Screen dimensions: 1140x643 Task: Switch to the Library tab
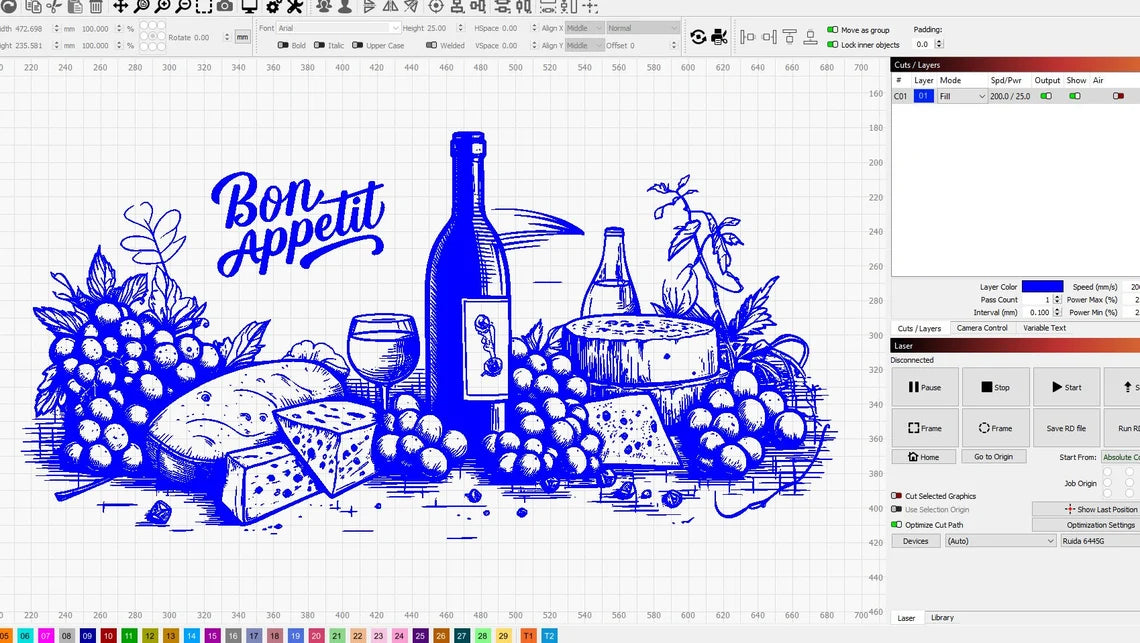[x=942, y=618]
